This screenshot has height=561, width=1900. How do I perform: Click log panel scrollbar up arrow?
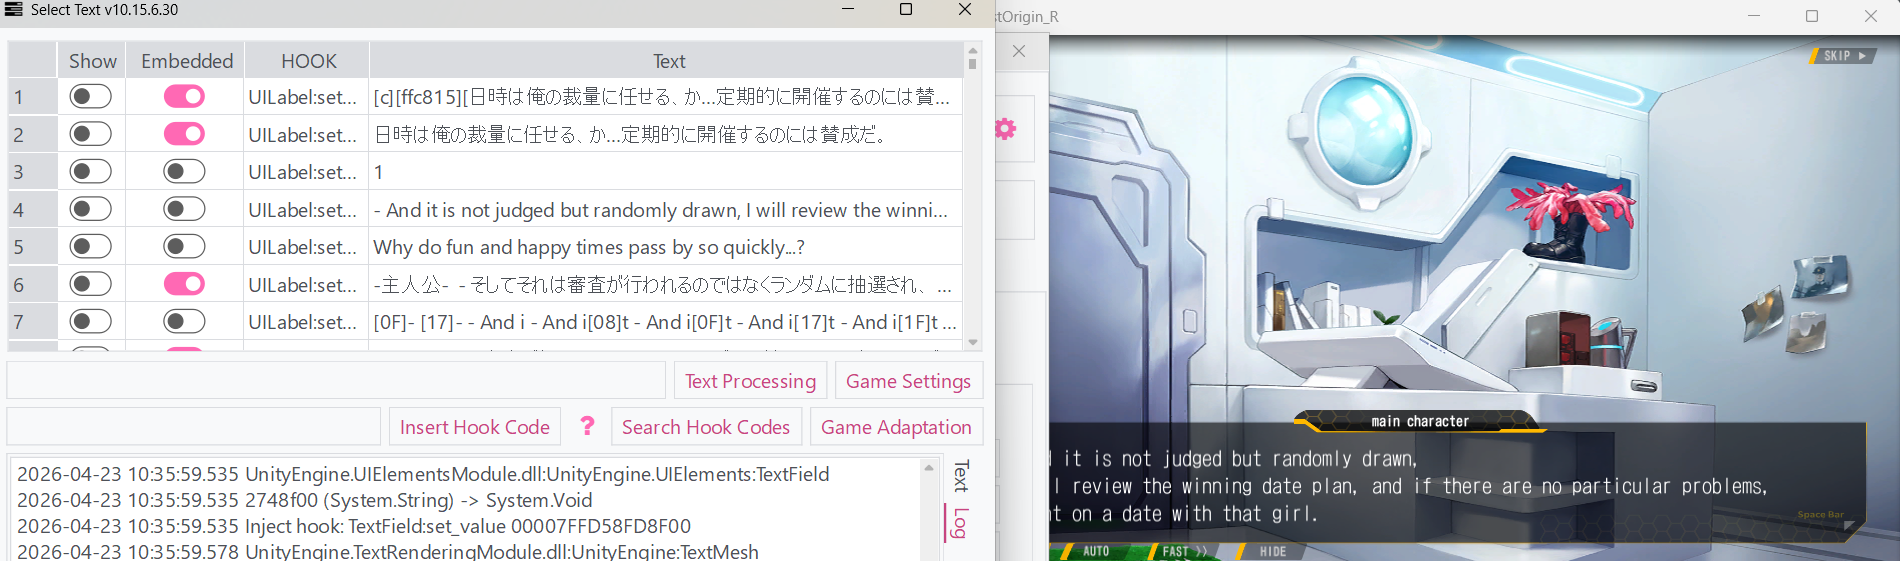point(928,467)
